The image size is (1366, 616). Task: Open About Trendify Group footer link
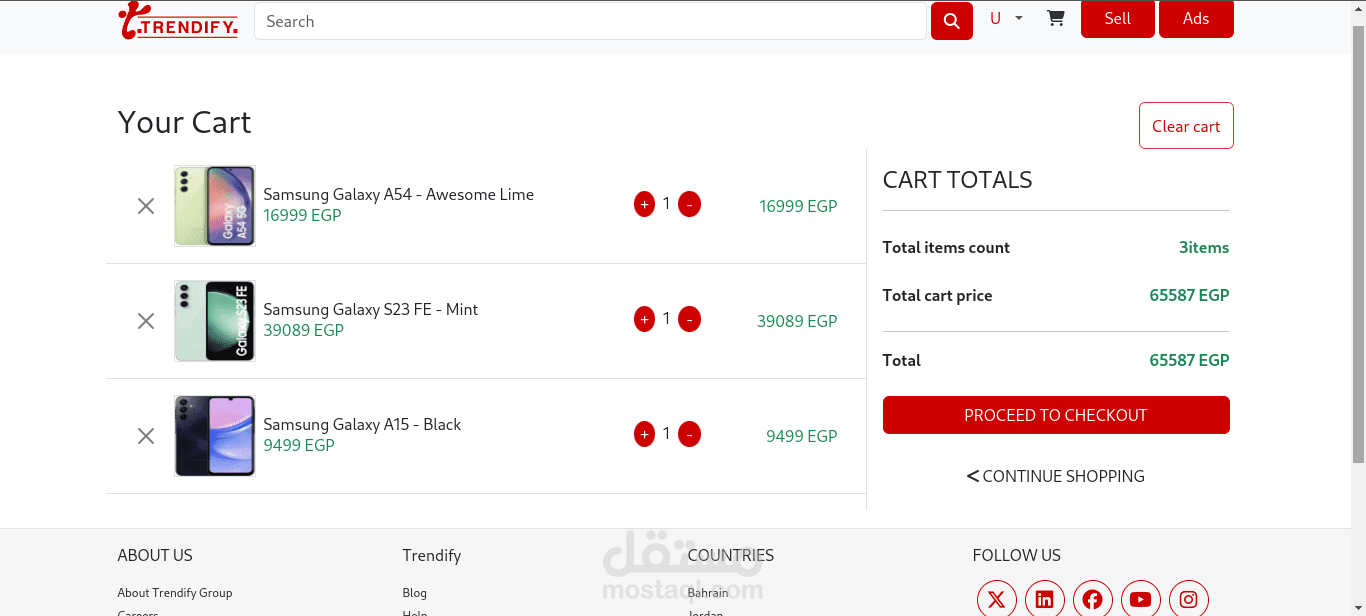[x=175, y=593]
